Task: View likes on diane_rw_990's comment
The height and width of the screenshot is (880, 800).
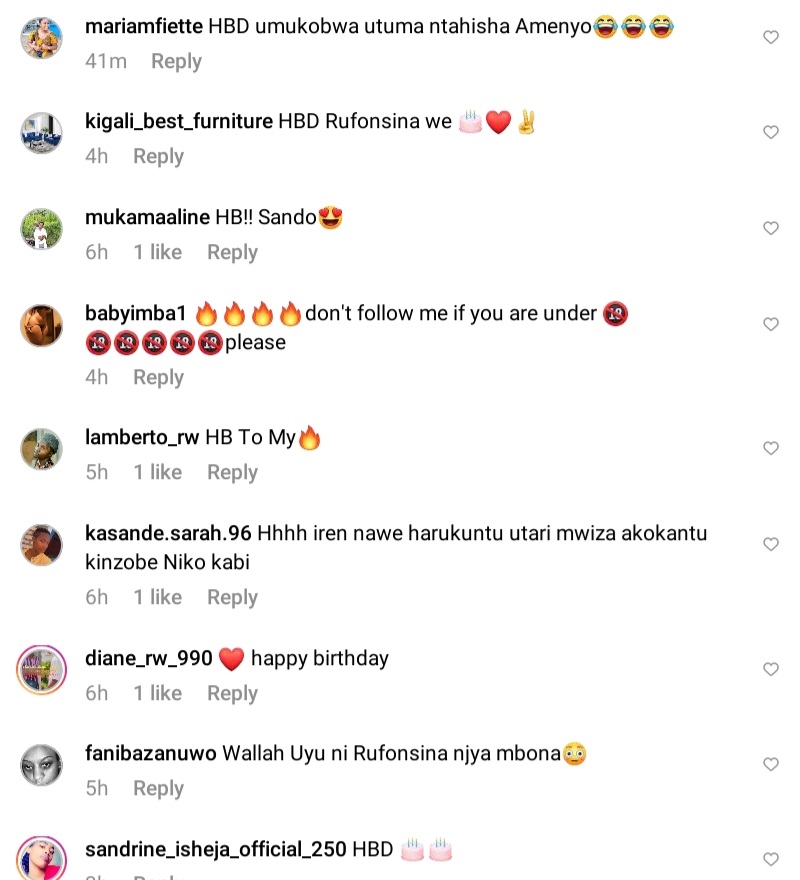Action: (x=158, y=693)
